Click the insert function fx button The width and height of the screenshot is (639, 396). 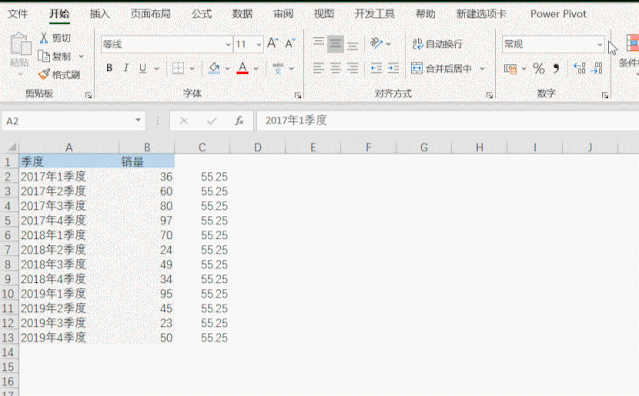click(239, 121)
